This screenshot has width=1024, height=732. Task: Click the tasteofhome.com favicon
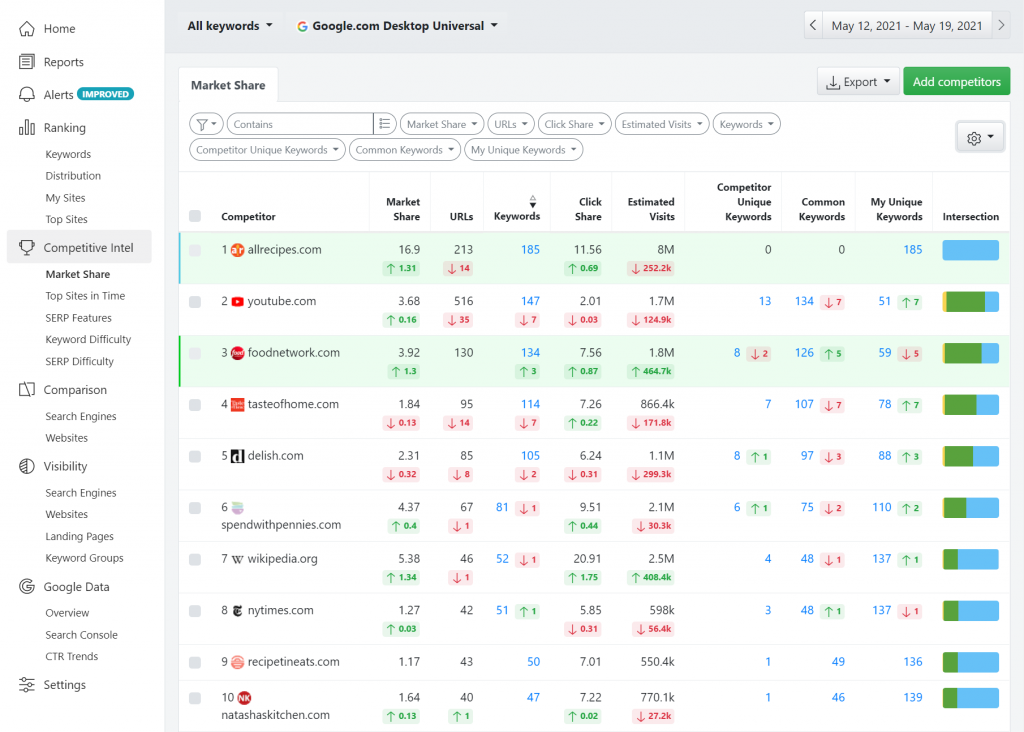coord(238,405)
